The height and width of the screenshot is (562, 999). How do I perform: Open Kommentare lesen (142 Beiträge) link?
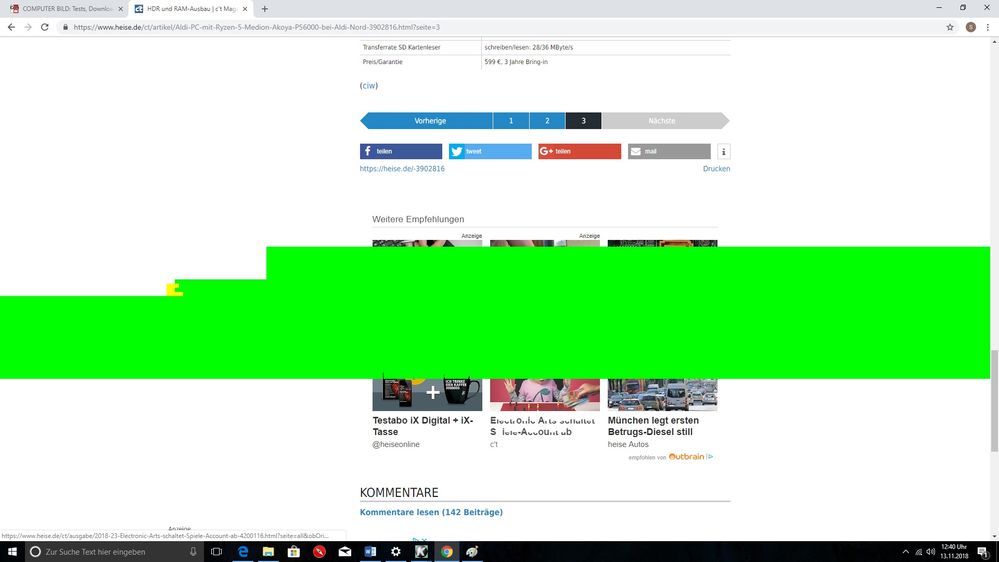click(x=431, y=512)
